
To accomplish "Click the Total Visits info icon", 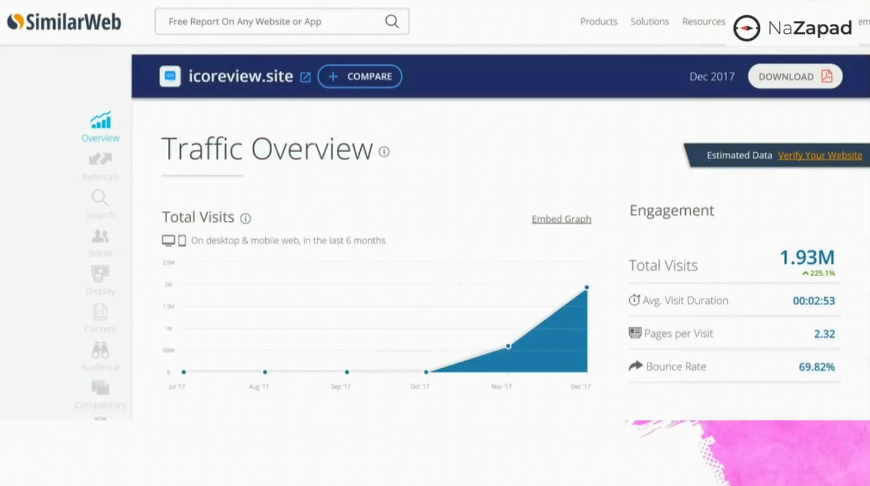I will point(245,219).
